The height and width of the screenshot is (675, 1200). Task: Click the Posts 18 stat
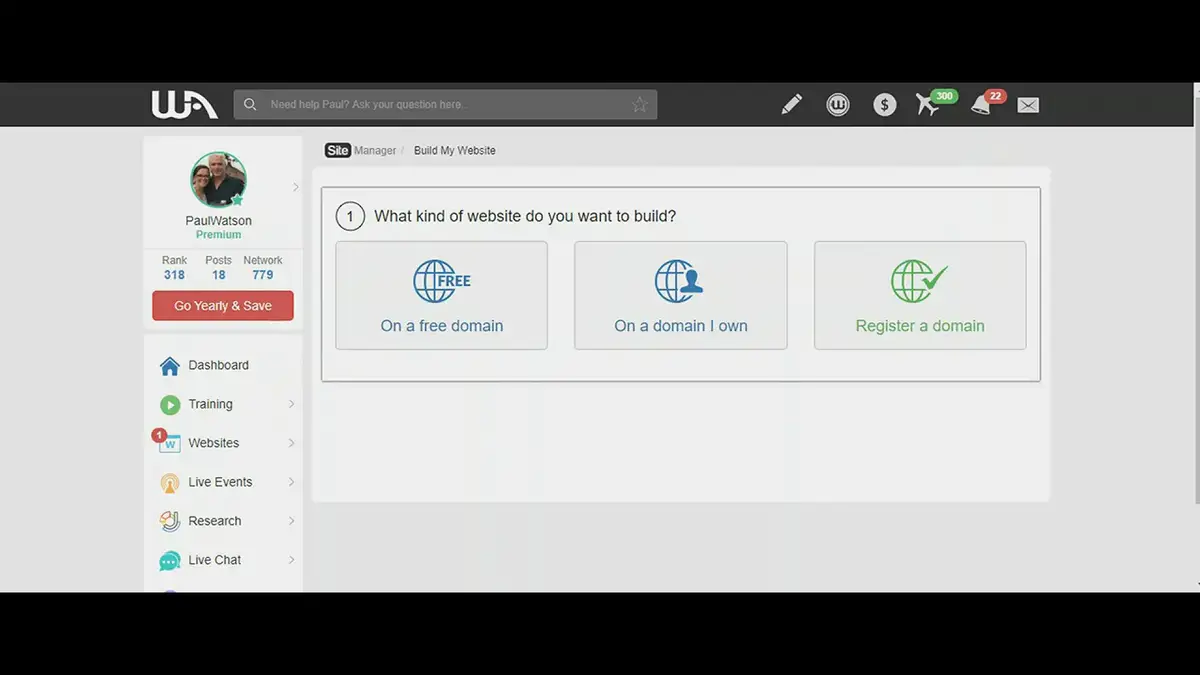[x=218, y=267]
